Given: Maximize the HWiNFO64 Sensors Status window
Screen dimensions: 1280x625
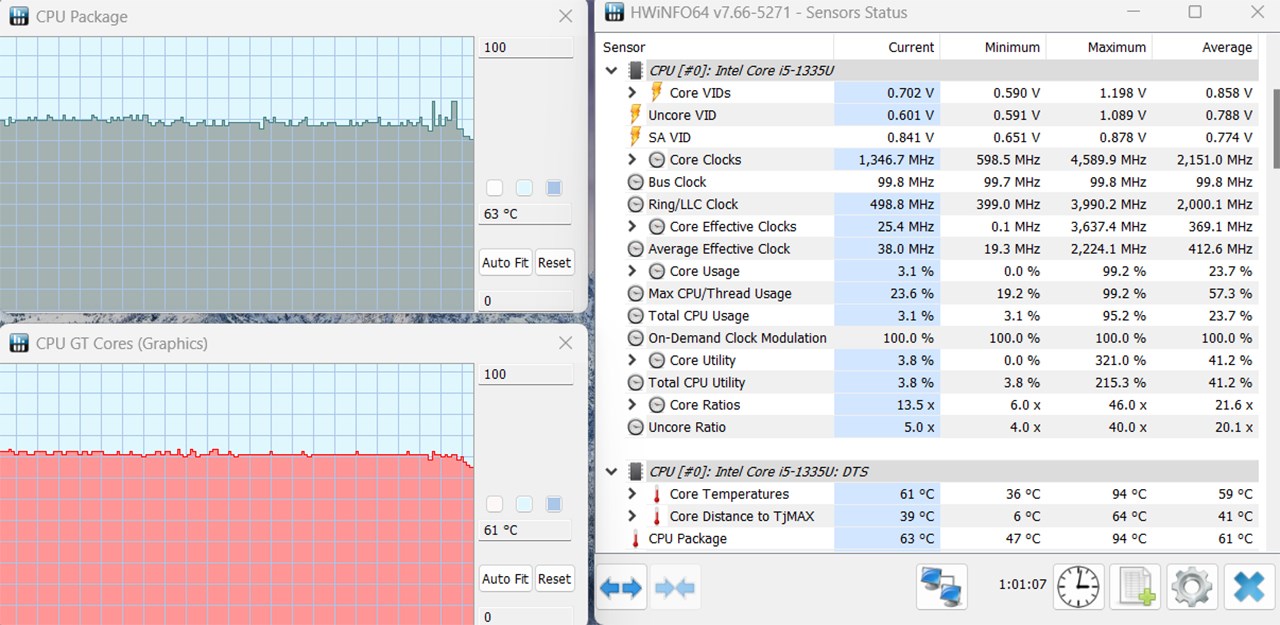Looking at the screenshot, I should (x=1195, y=12).
